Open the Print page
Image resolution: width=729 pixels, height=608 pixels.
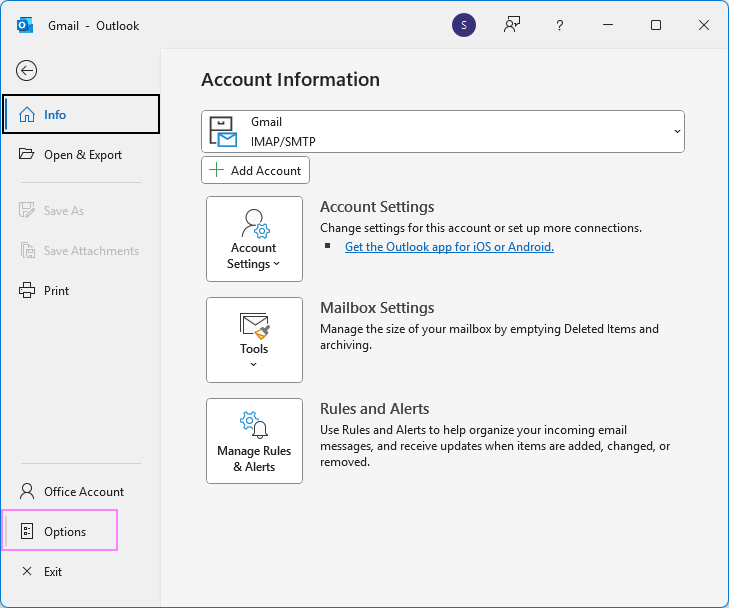click(81, 291)
